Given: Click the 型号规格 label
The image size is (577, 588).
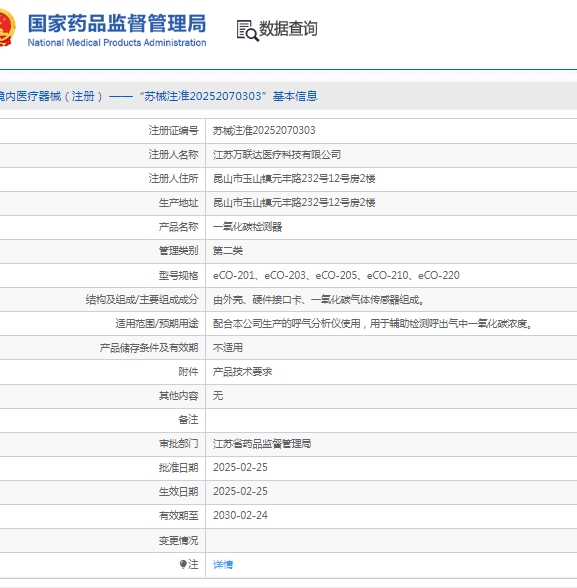Looking at the screenshot, I should (x=178, y=275).
